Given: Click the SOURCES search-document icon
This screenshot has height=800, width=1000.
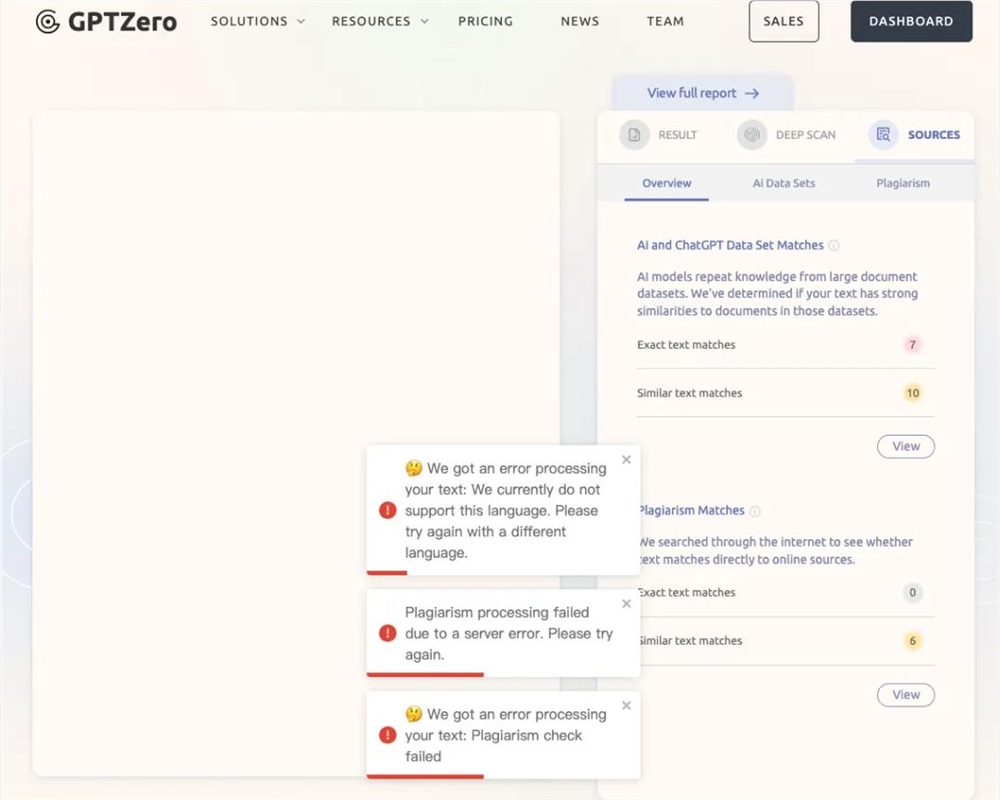Looking at the screenshot, I should (883, 135).
